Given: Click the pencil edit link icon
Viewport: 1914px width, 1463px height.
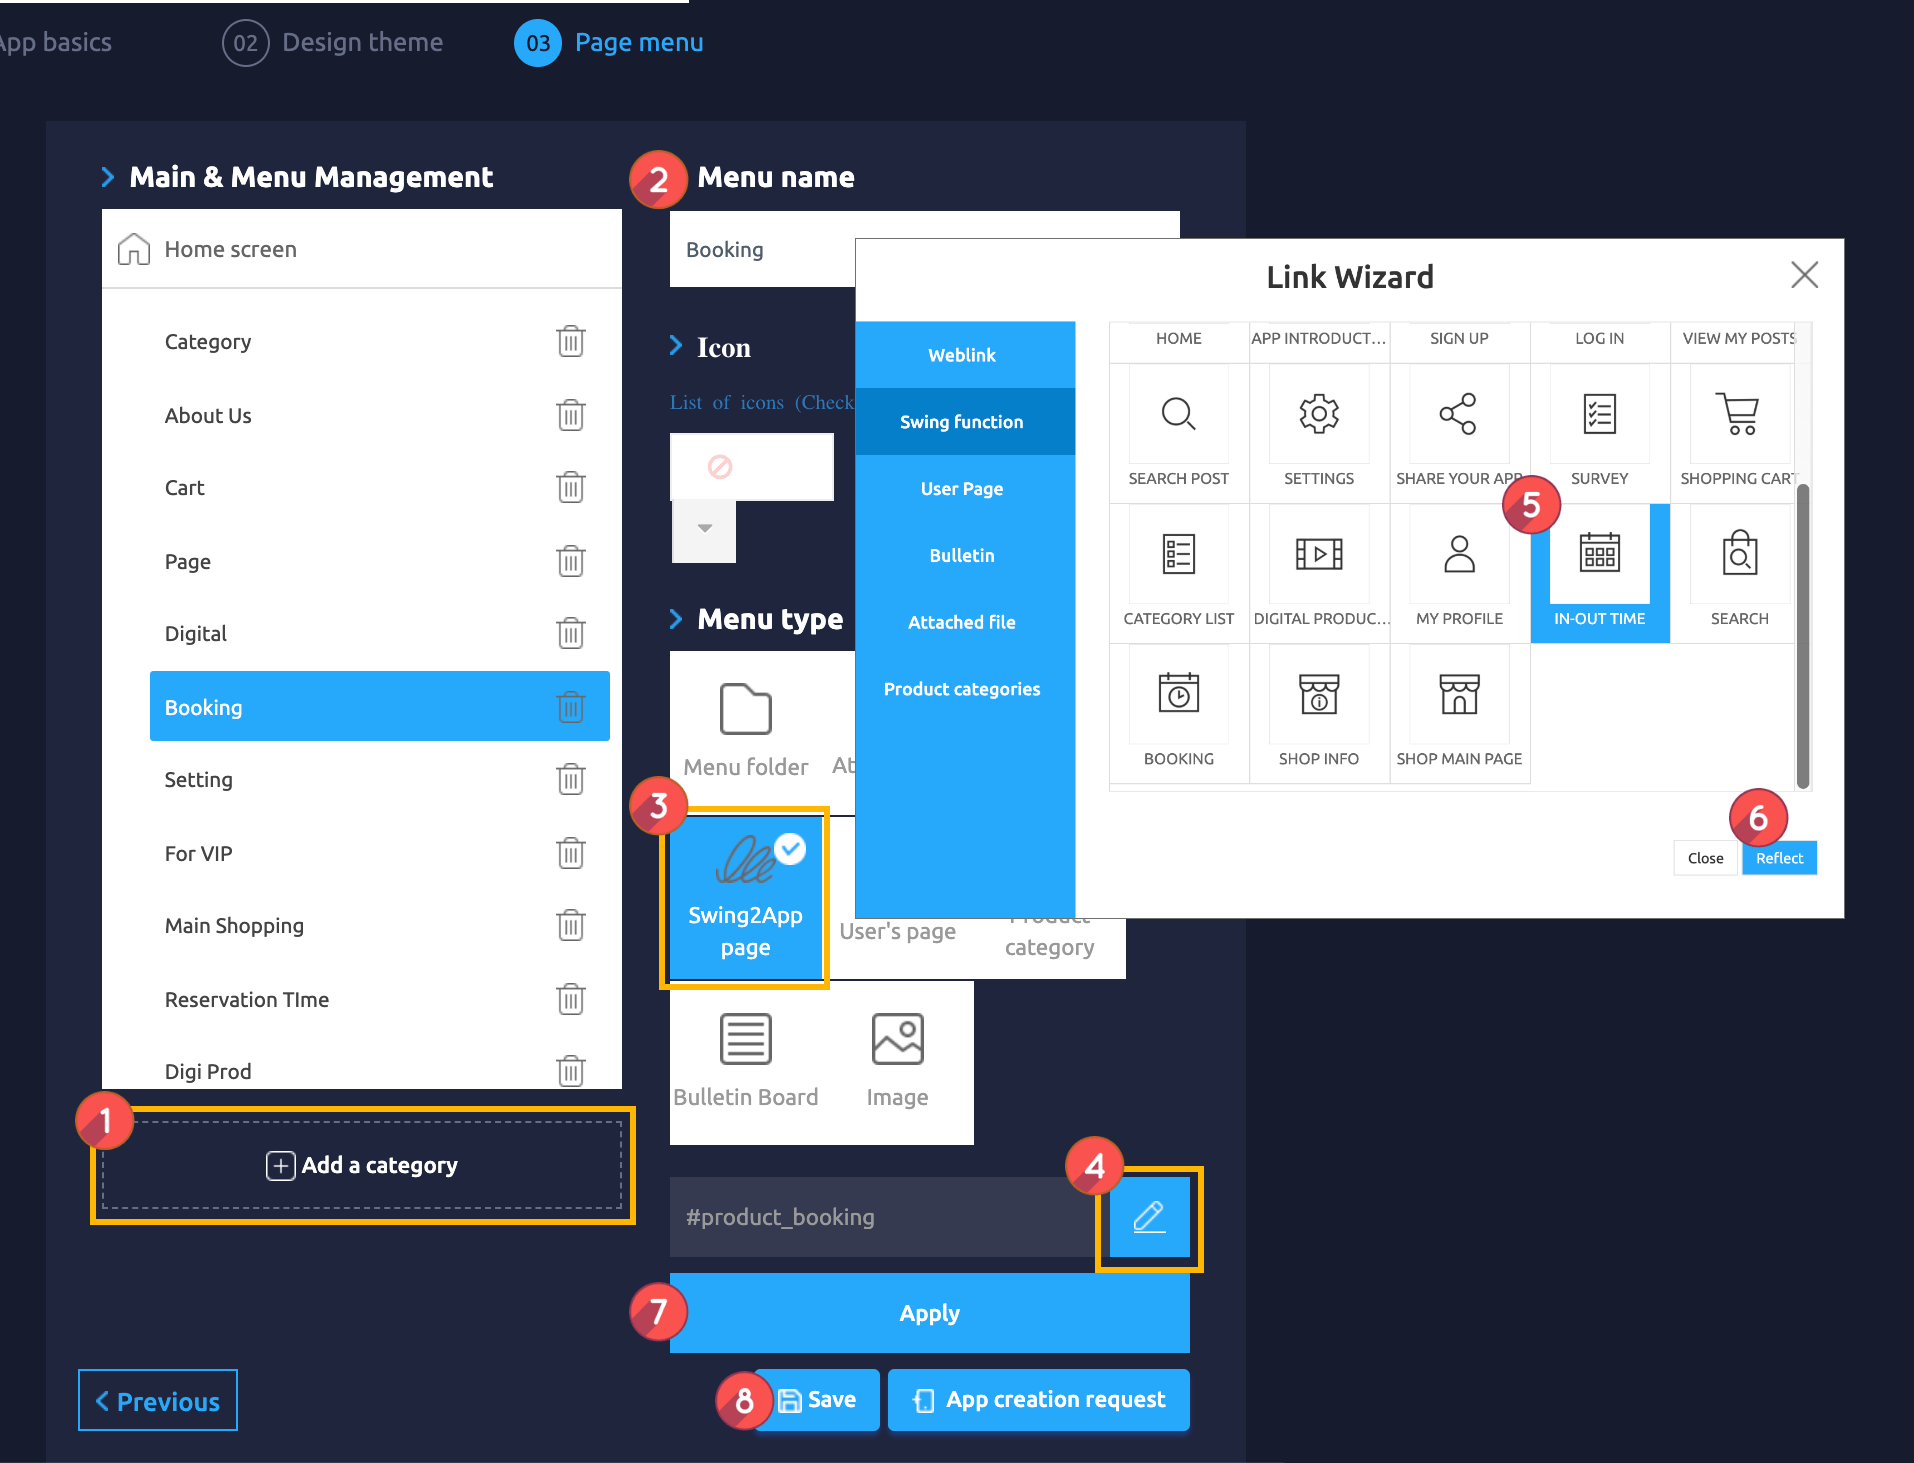Looking at the screenshot, I should [1149, 1217].
